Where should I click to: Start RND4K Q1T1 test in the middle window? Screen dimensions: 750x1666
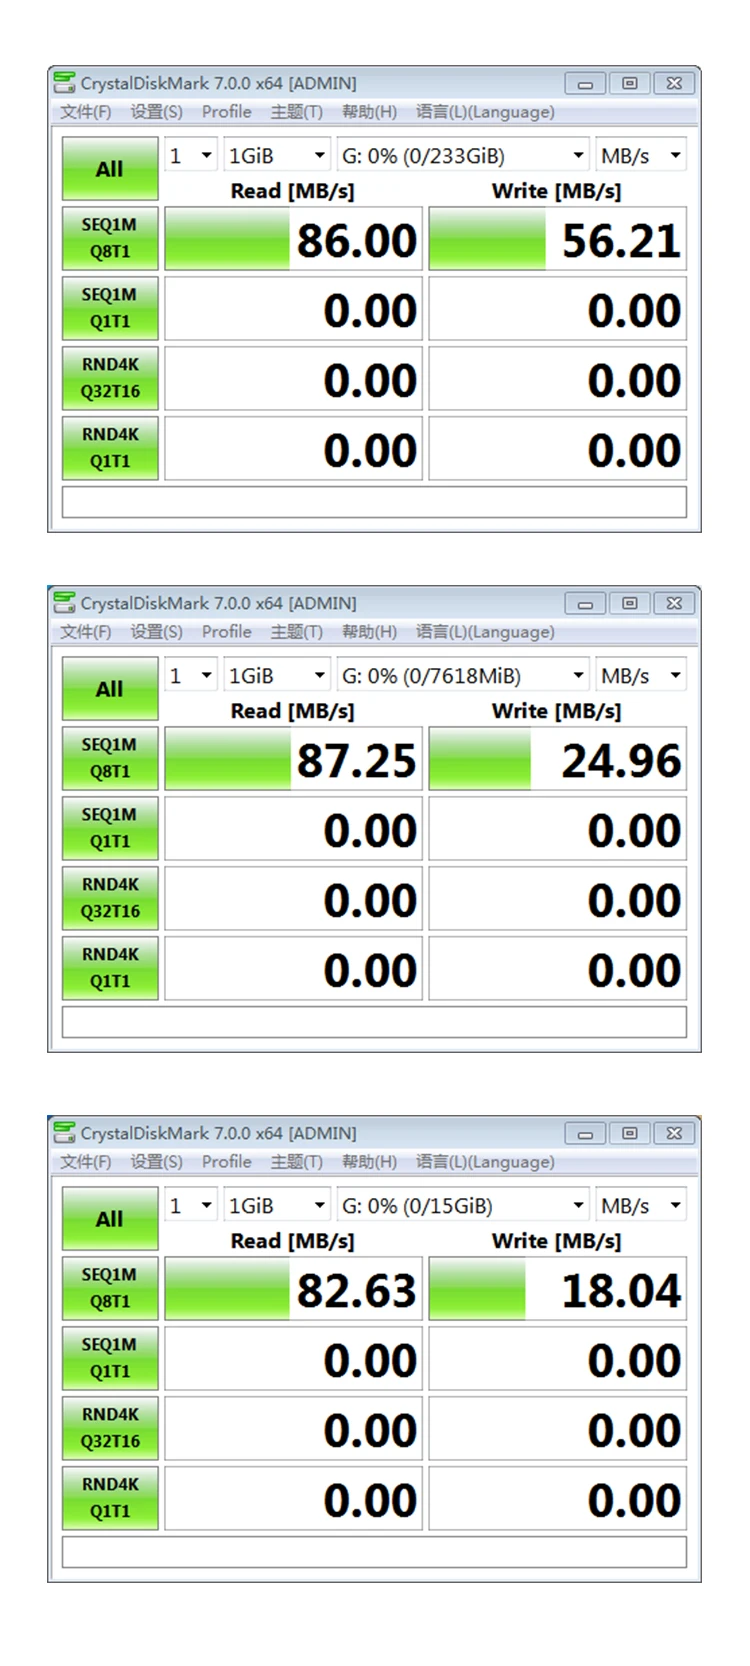110,968
